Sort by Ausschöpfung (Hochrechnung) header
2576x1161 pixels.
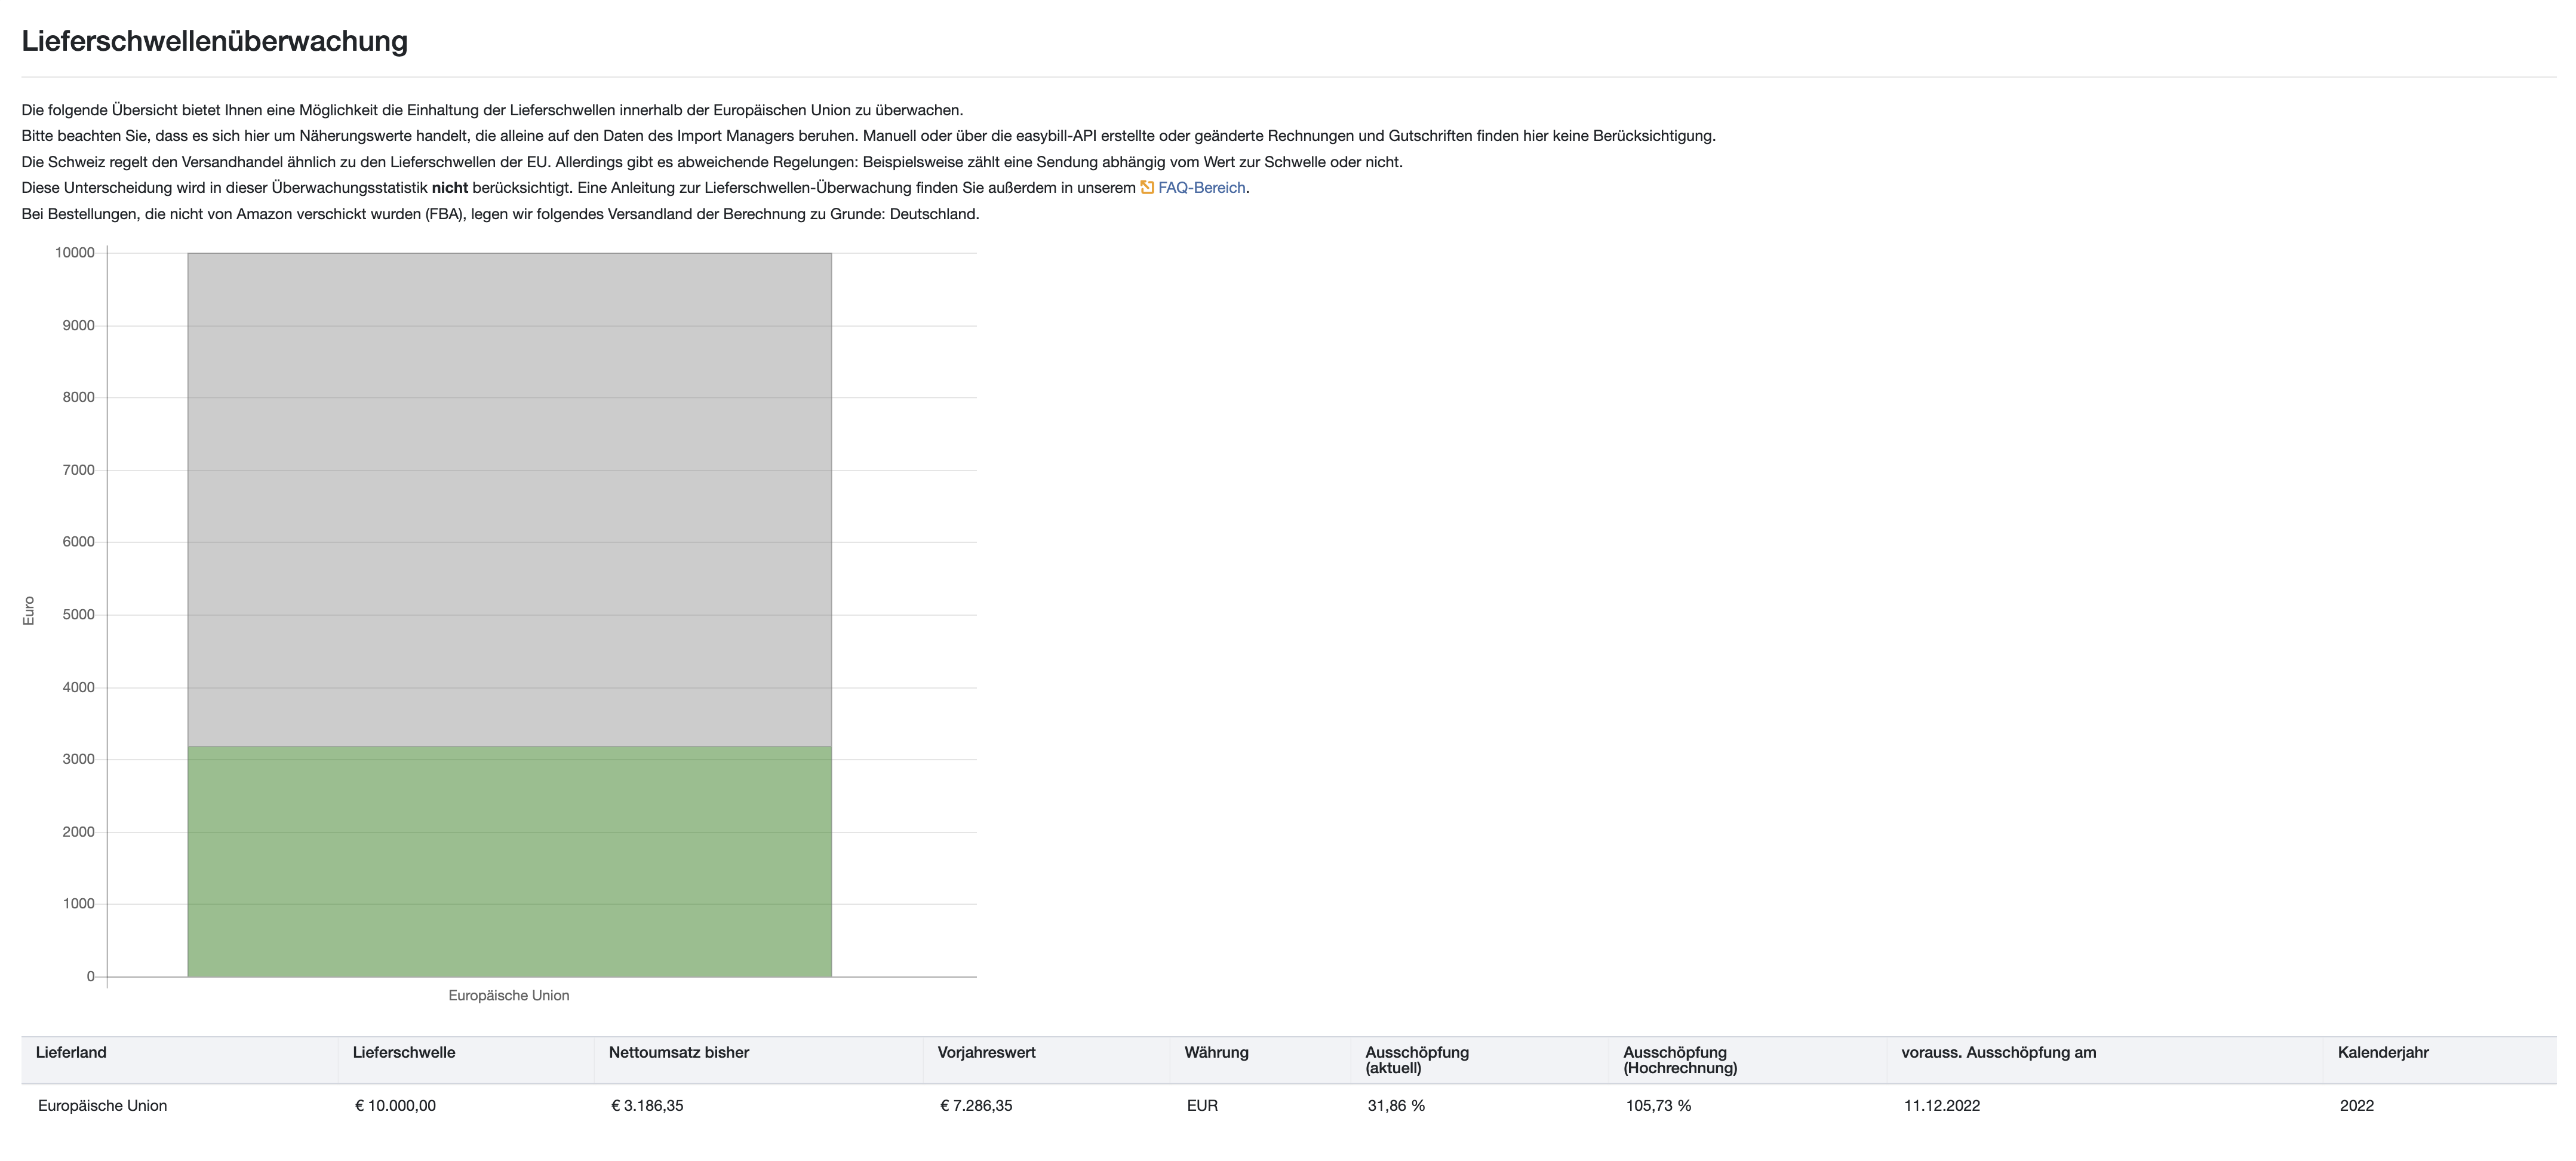click(1679, 1059)
